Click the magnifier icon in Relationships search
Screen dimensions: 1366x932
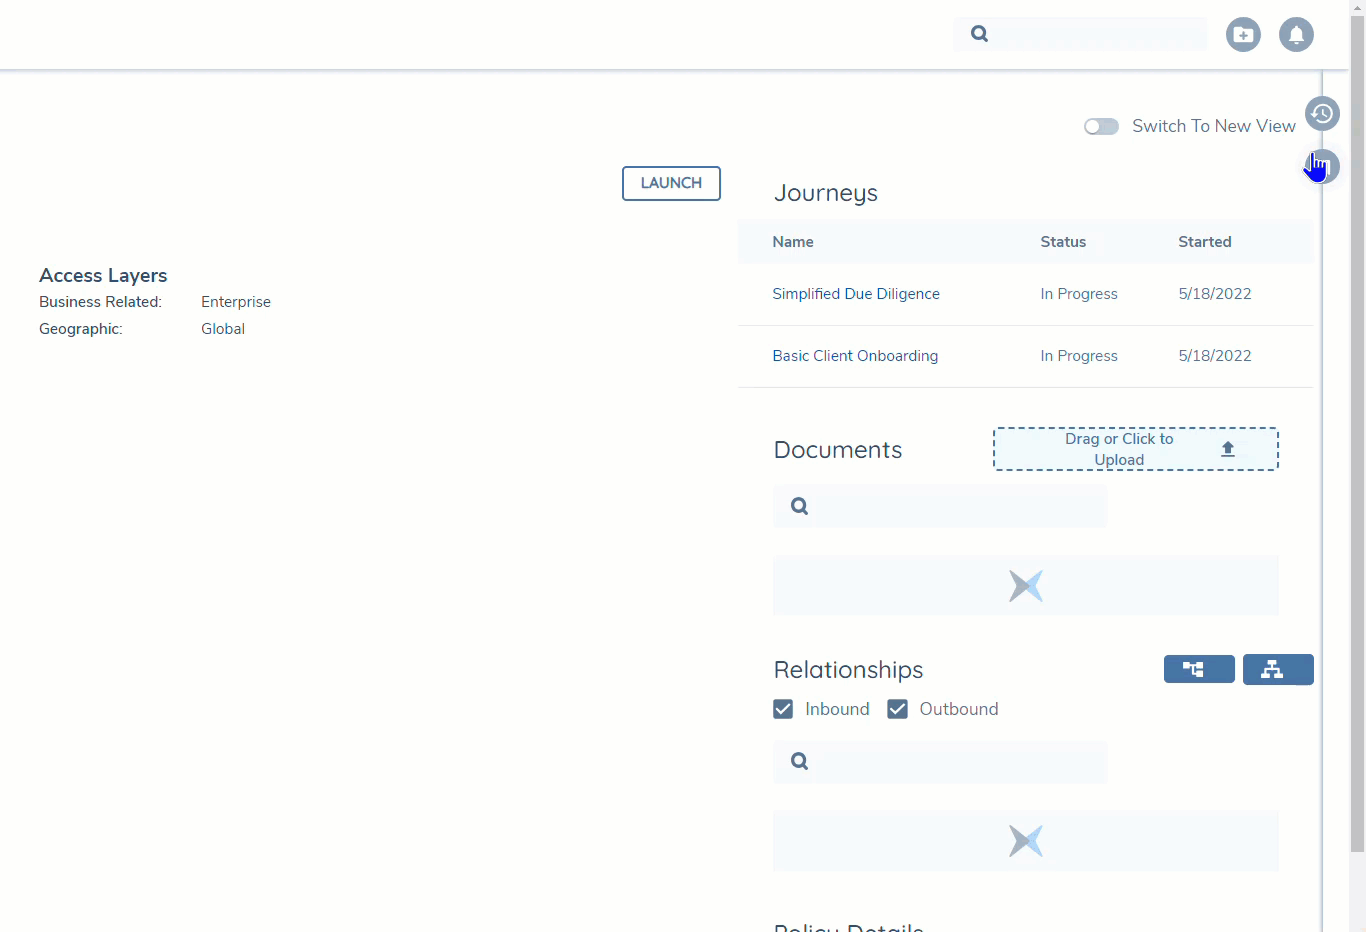tap(799, 761)
